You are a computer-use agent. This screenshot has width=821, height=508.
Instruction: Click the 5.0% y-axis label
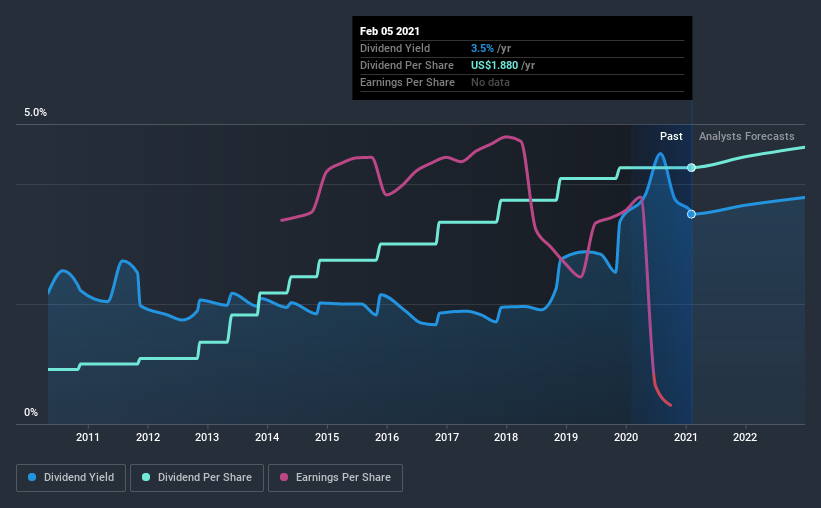pos(36,113)
